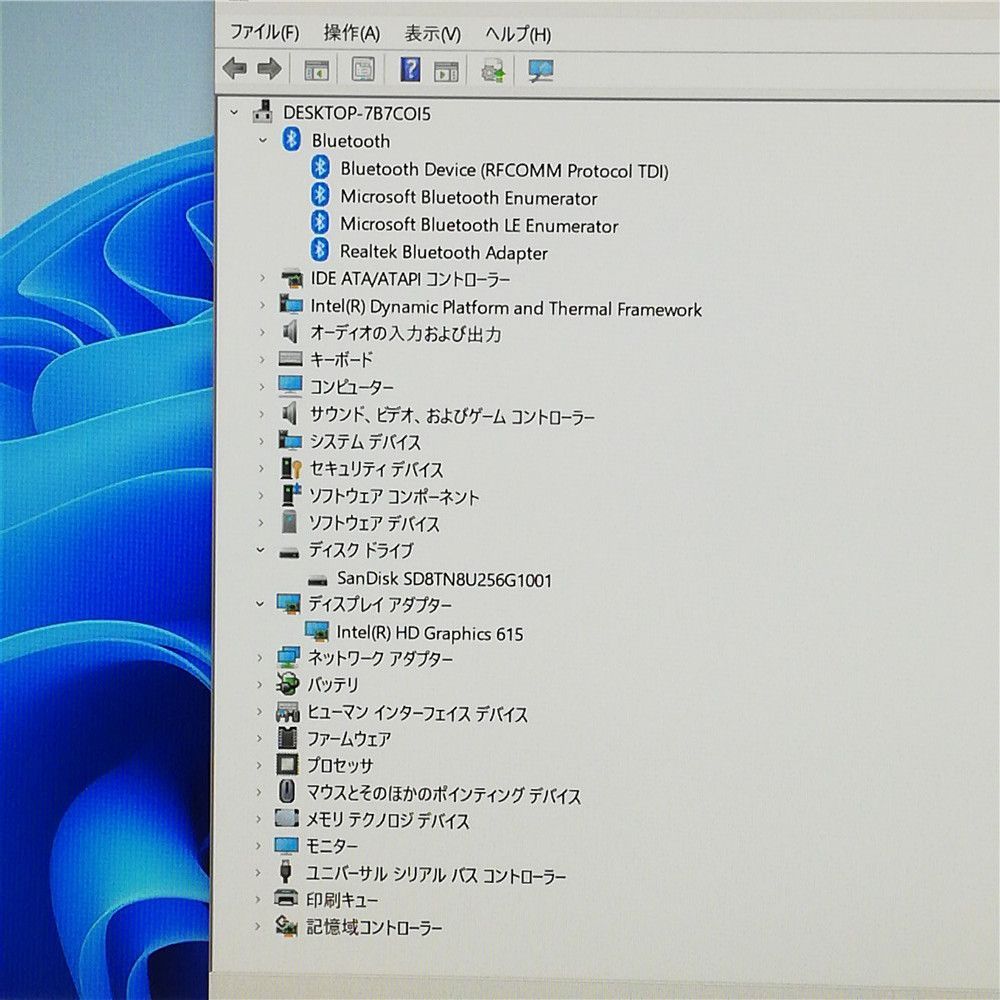This screenshot has height=1000, width=1000.
Task: Click Scan for hardware changes monitor icon
Action: click(x=541, y=71)
